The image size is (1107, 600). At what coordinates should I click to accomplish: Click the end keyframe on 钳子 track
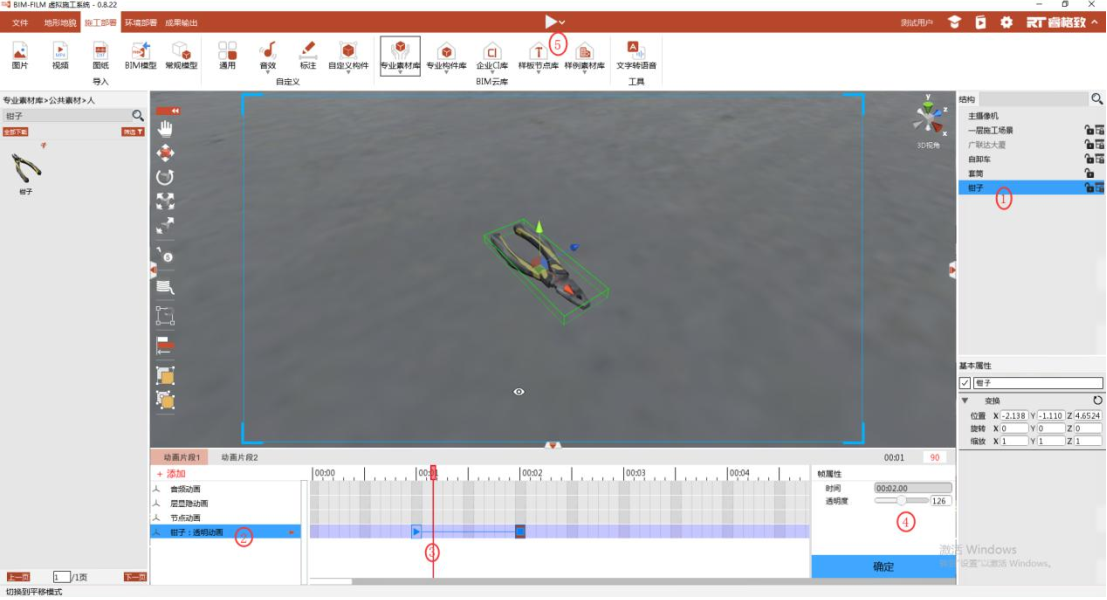point(520,532)
